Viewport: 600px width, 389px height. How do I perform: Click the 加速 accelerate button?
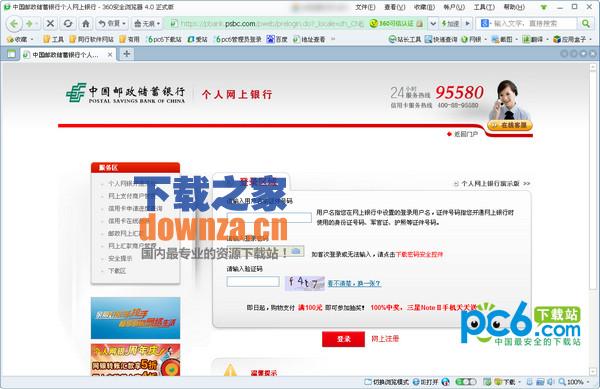[450, 24]
